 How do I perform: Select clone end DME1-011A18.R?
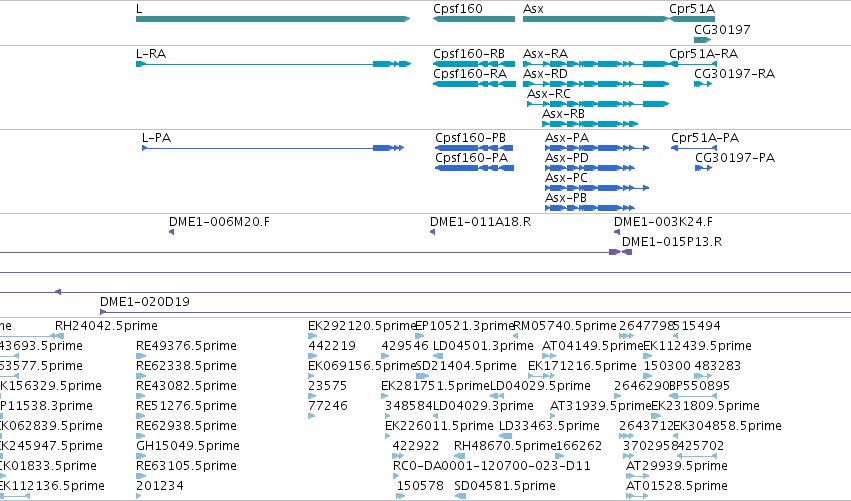pos(433,232)
